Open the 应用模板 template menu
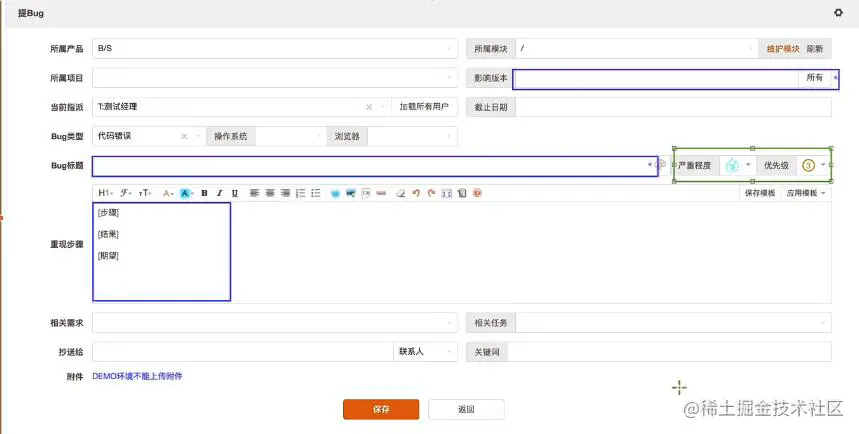The height and width of the screenshot is (434, 859). point(805,193)
